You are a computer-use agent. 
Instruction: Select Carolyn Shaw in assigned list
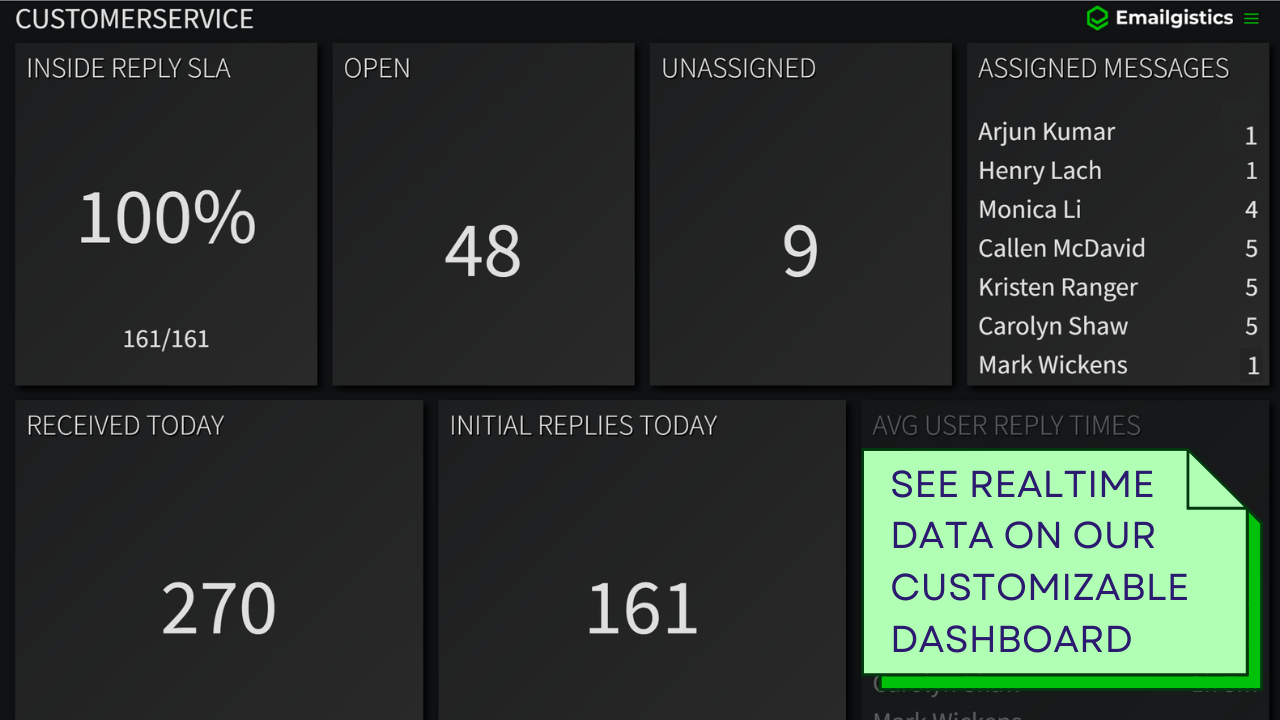click(x=1053, y=327)
